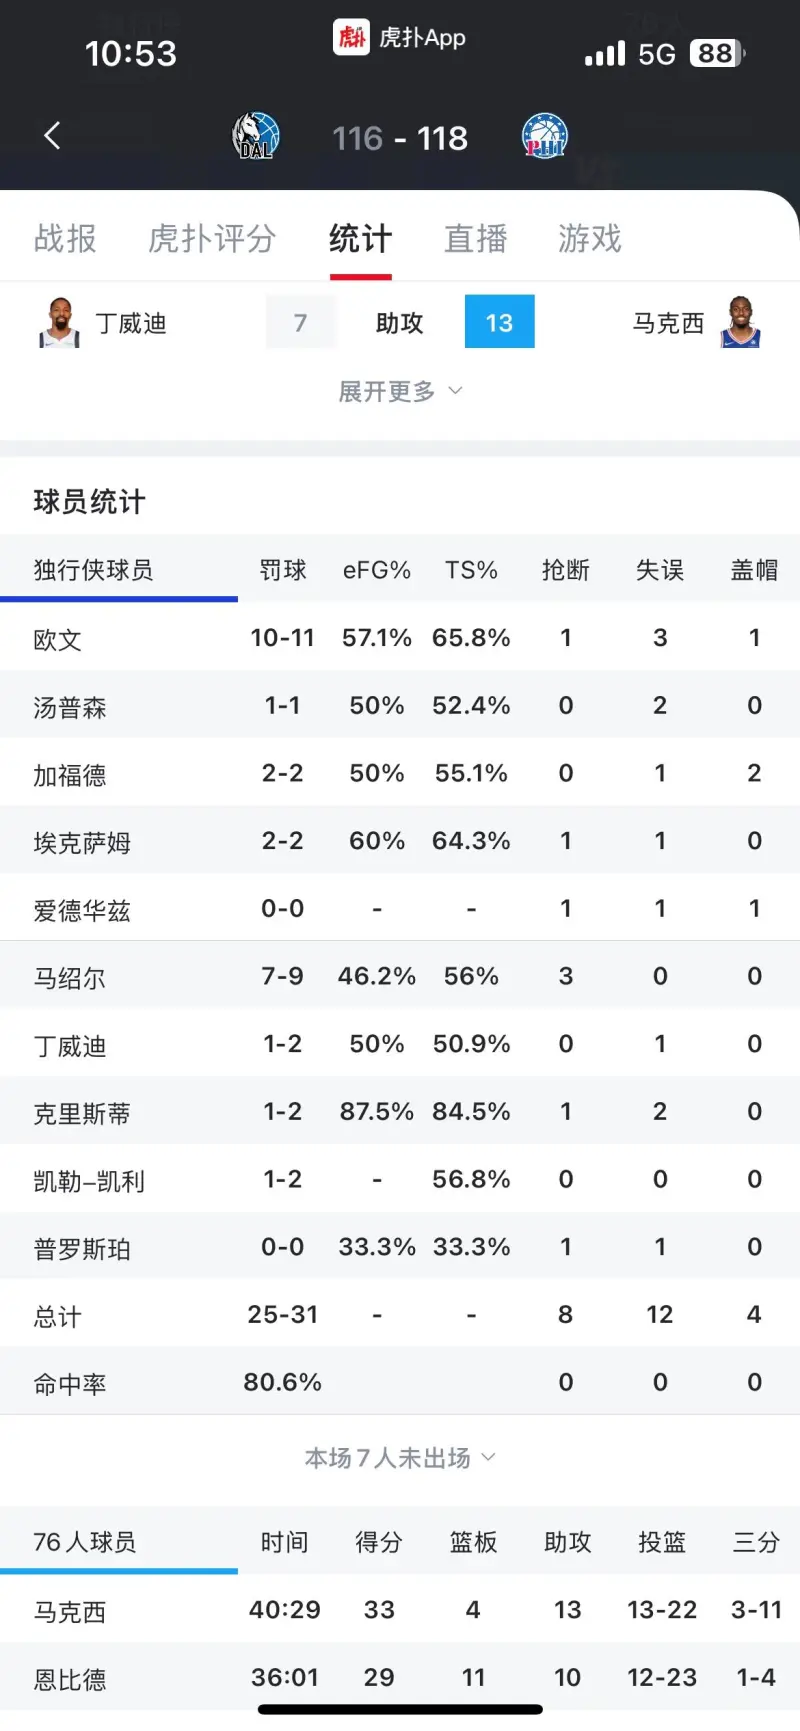
Task: Switch to the 战报 tab
Action: pyautogui.click(x=65, y=239)
